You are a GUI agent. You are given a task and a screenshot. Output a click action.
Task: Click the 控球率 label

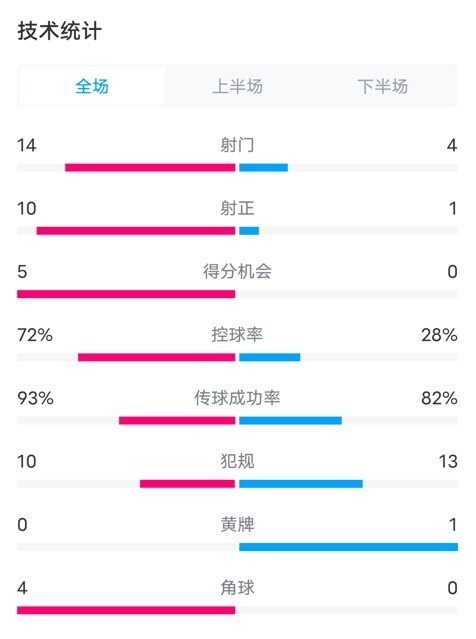(237, 335)
